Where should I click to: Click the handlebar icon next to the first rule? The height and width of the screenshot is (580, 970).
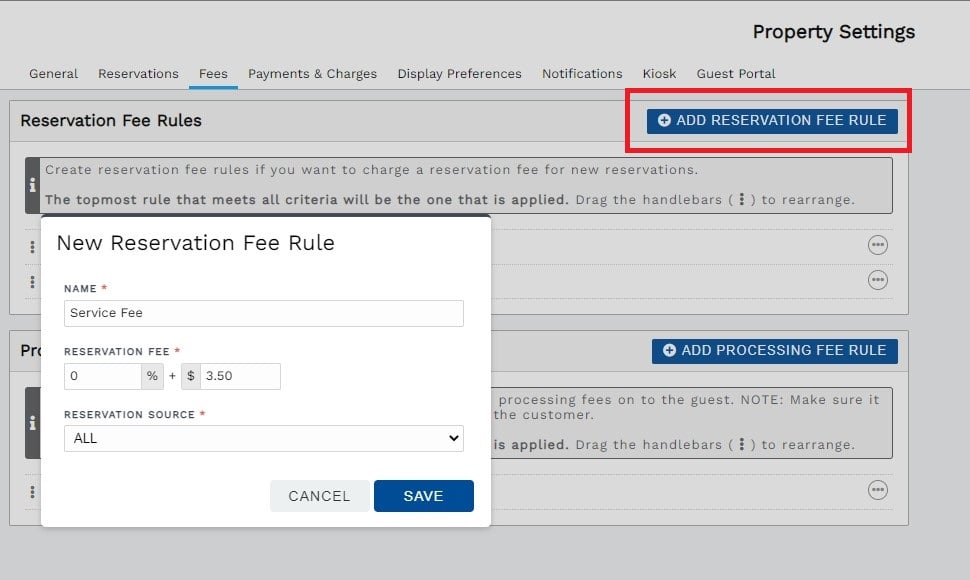[x=33, y=245]
